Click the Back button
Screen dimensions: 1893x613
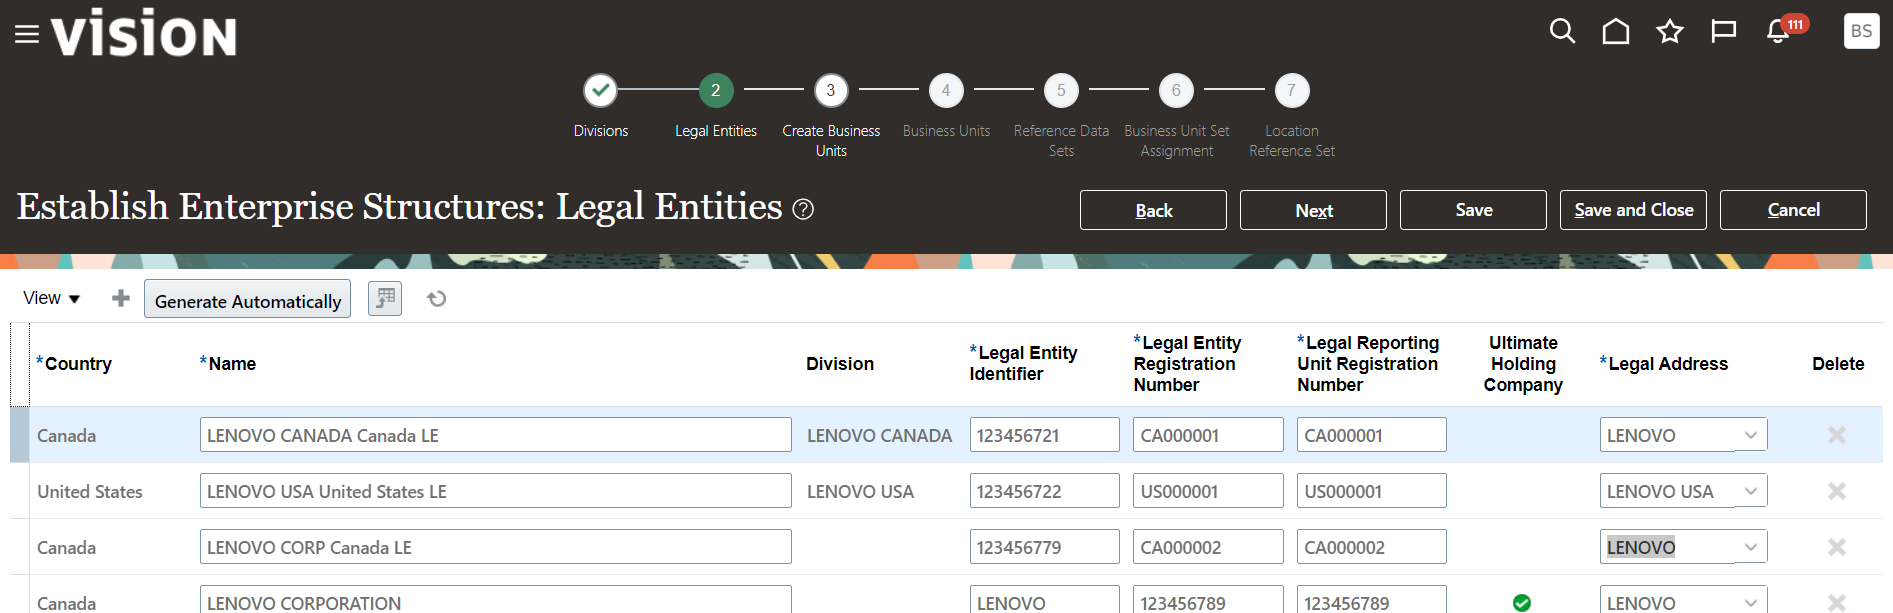(x=1153, y=210)
